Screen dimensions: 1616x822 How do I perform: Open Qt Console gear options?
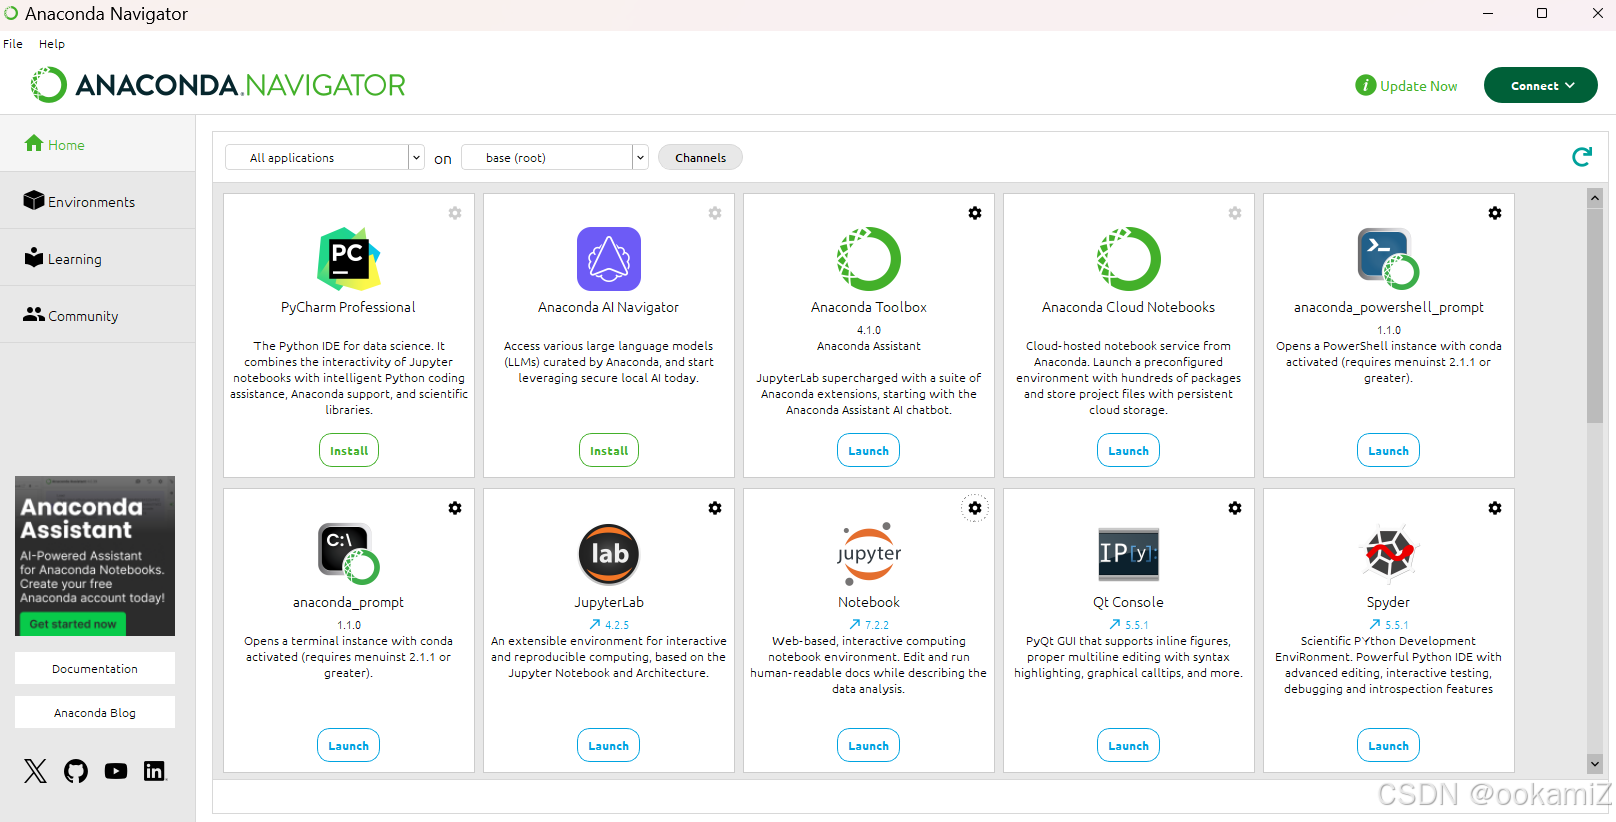pyautogui.click(x=1235, y=508)
